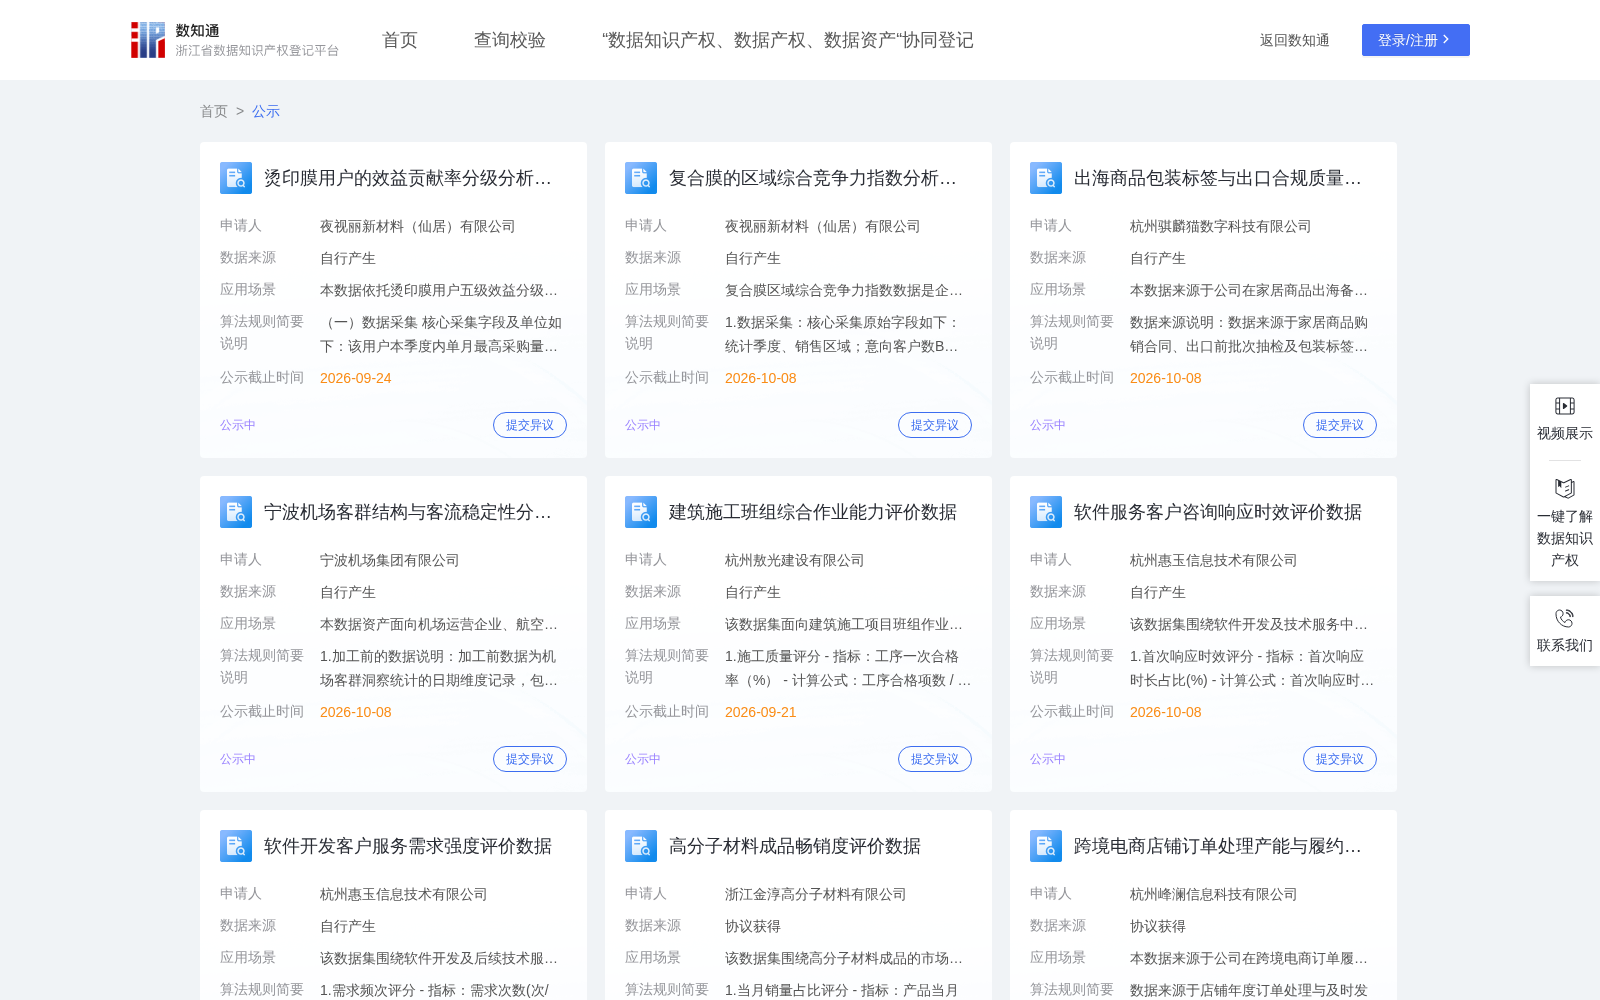Open title 建筑施工班组综合作业能力评价数据

[813, 512]
